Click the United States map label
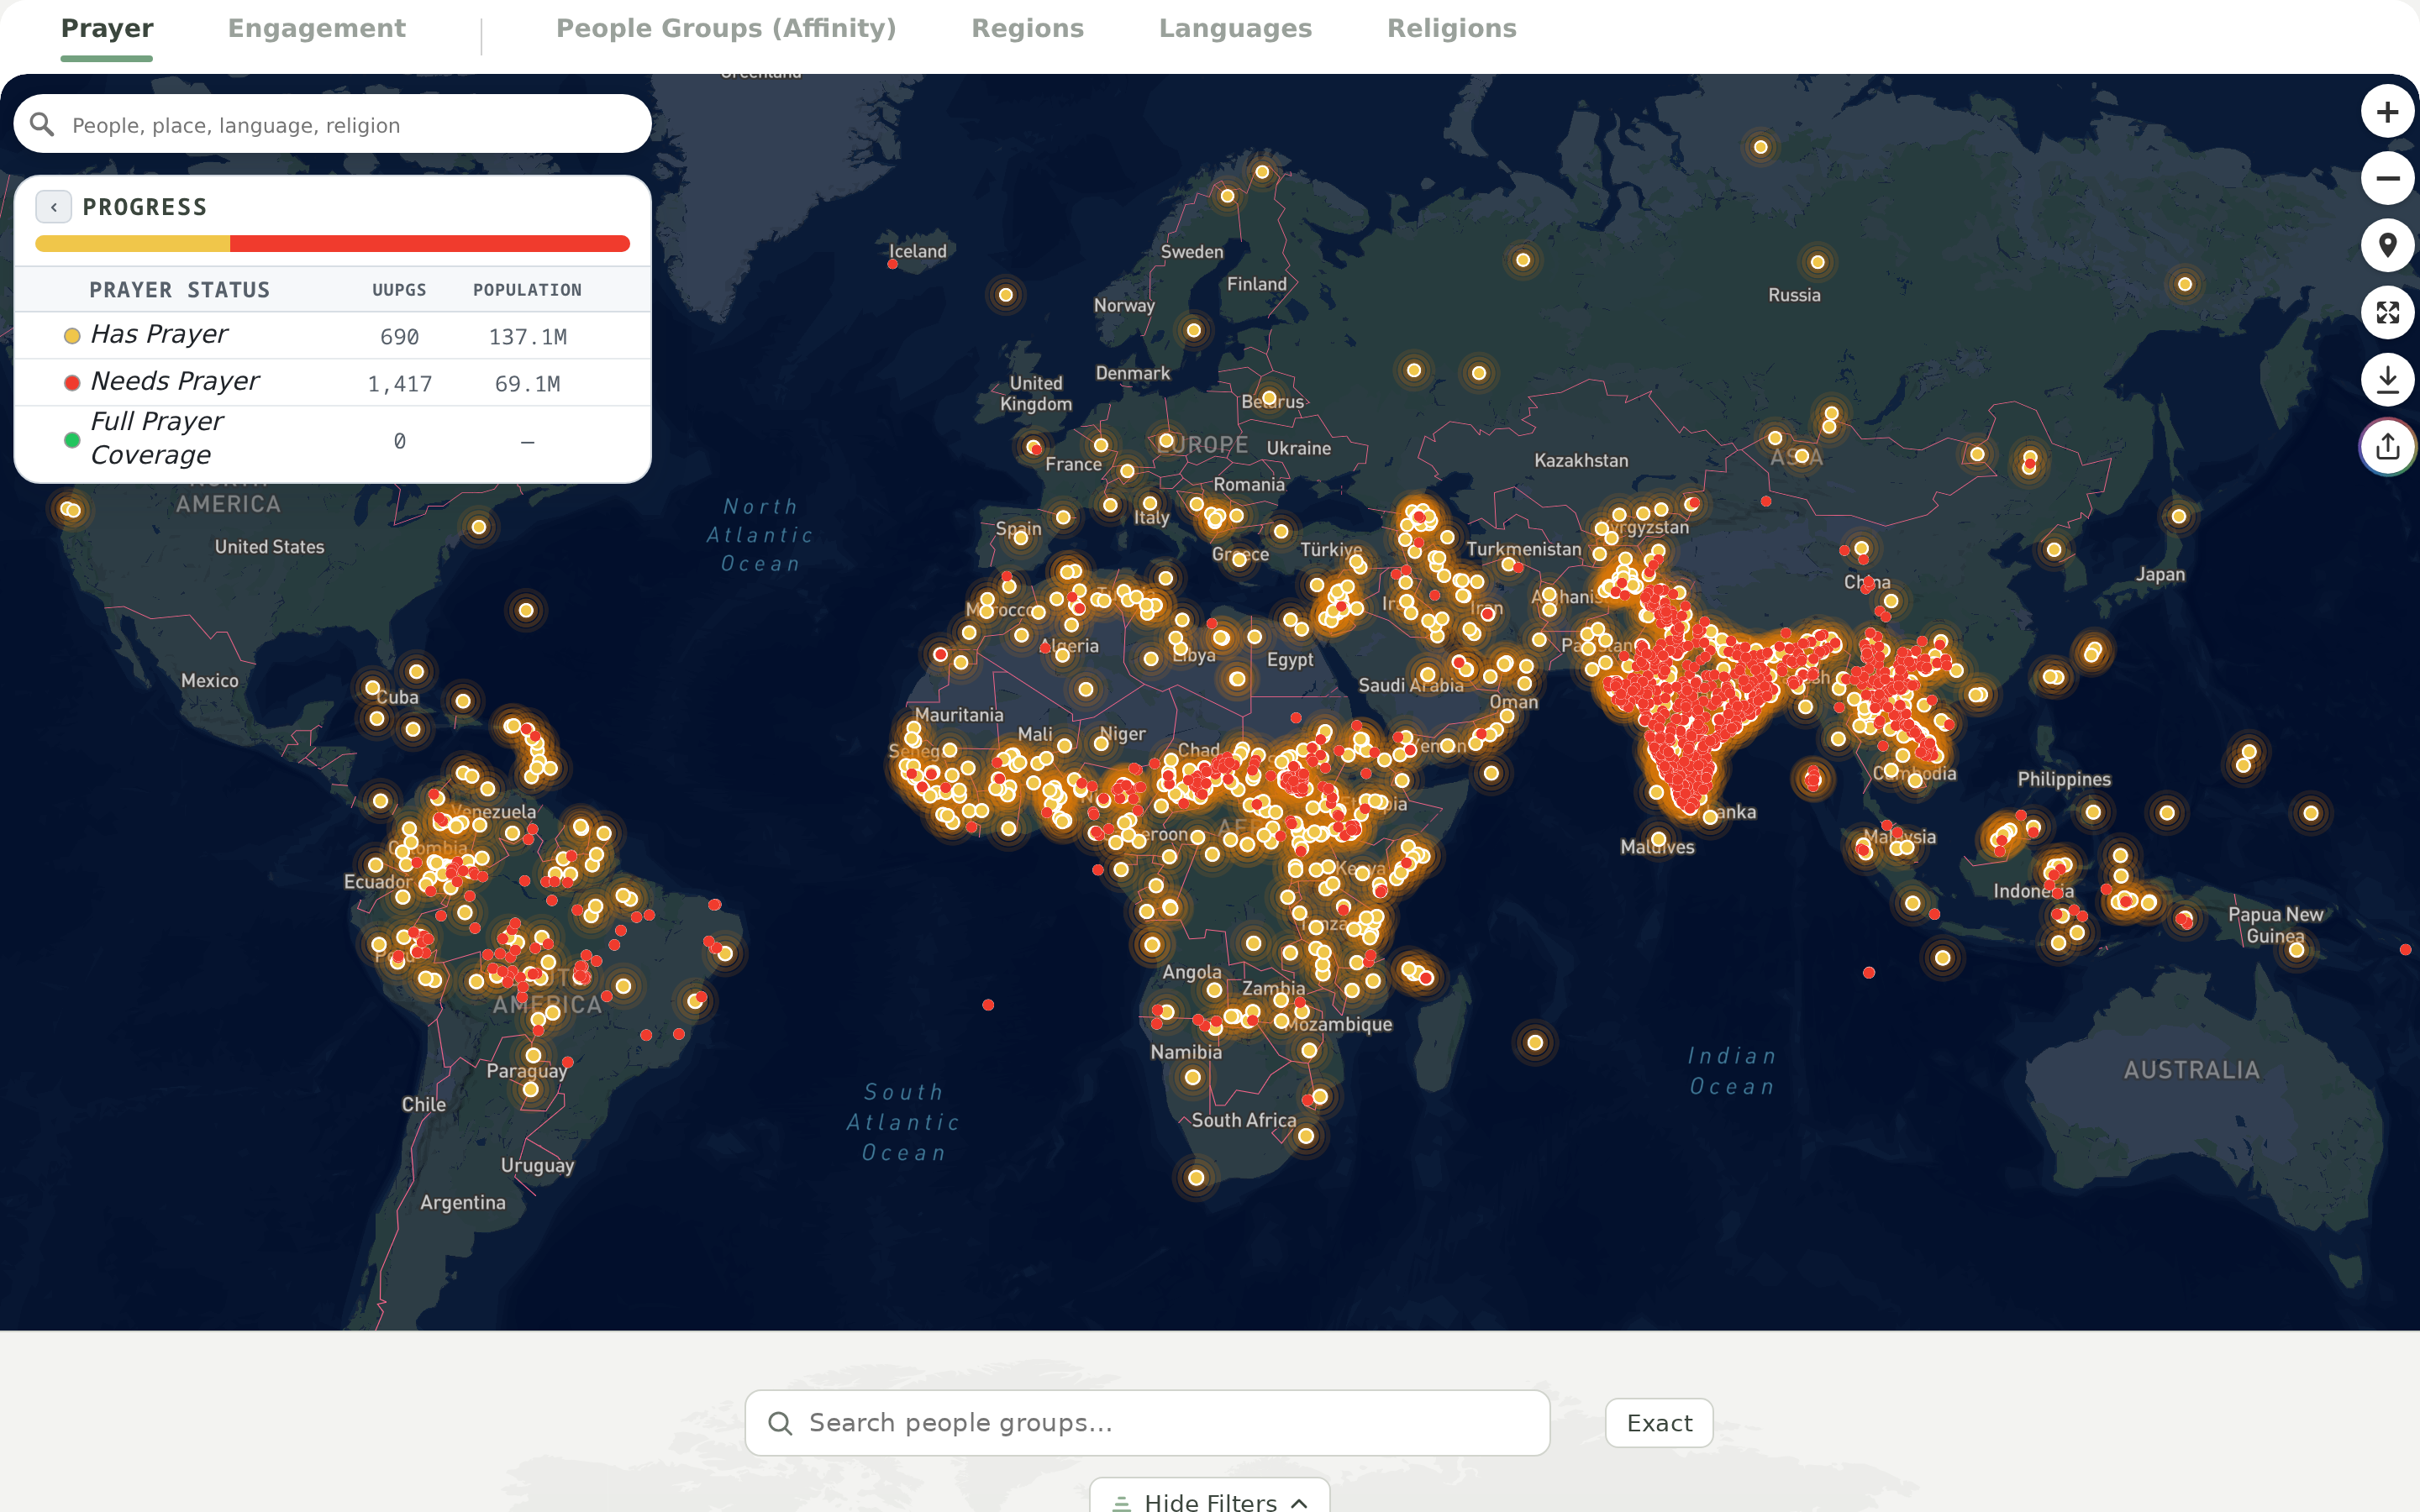2420x1512 pixels. click(269, 547)
